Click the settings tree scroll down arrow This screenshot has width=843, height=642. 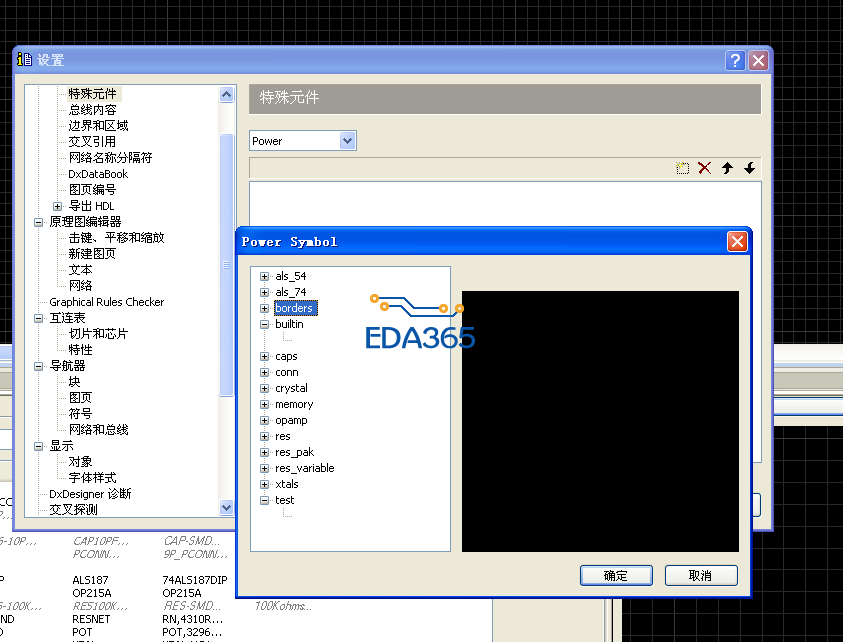[226, 507]
